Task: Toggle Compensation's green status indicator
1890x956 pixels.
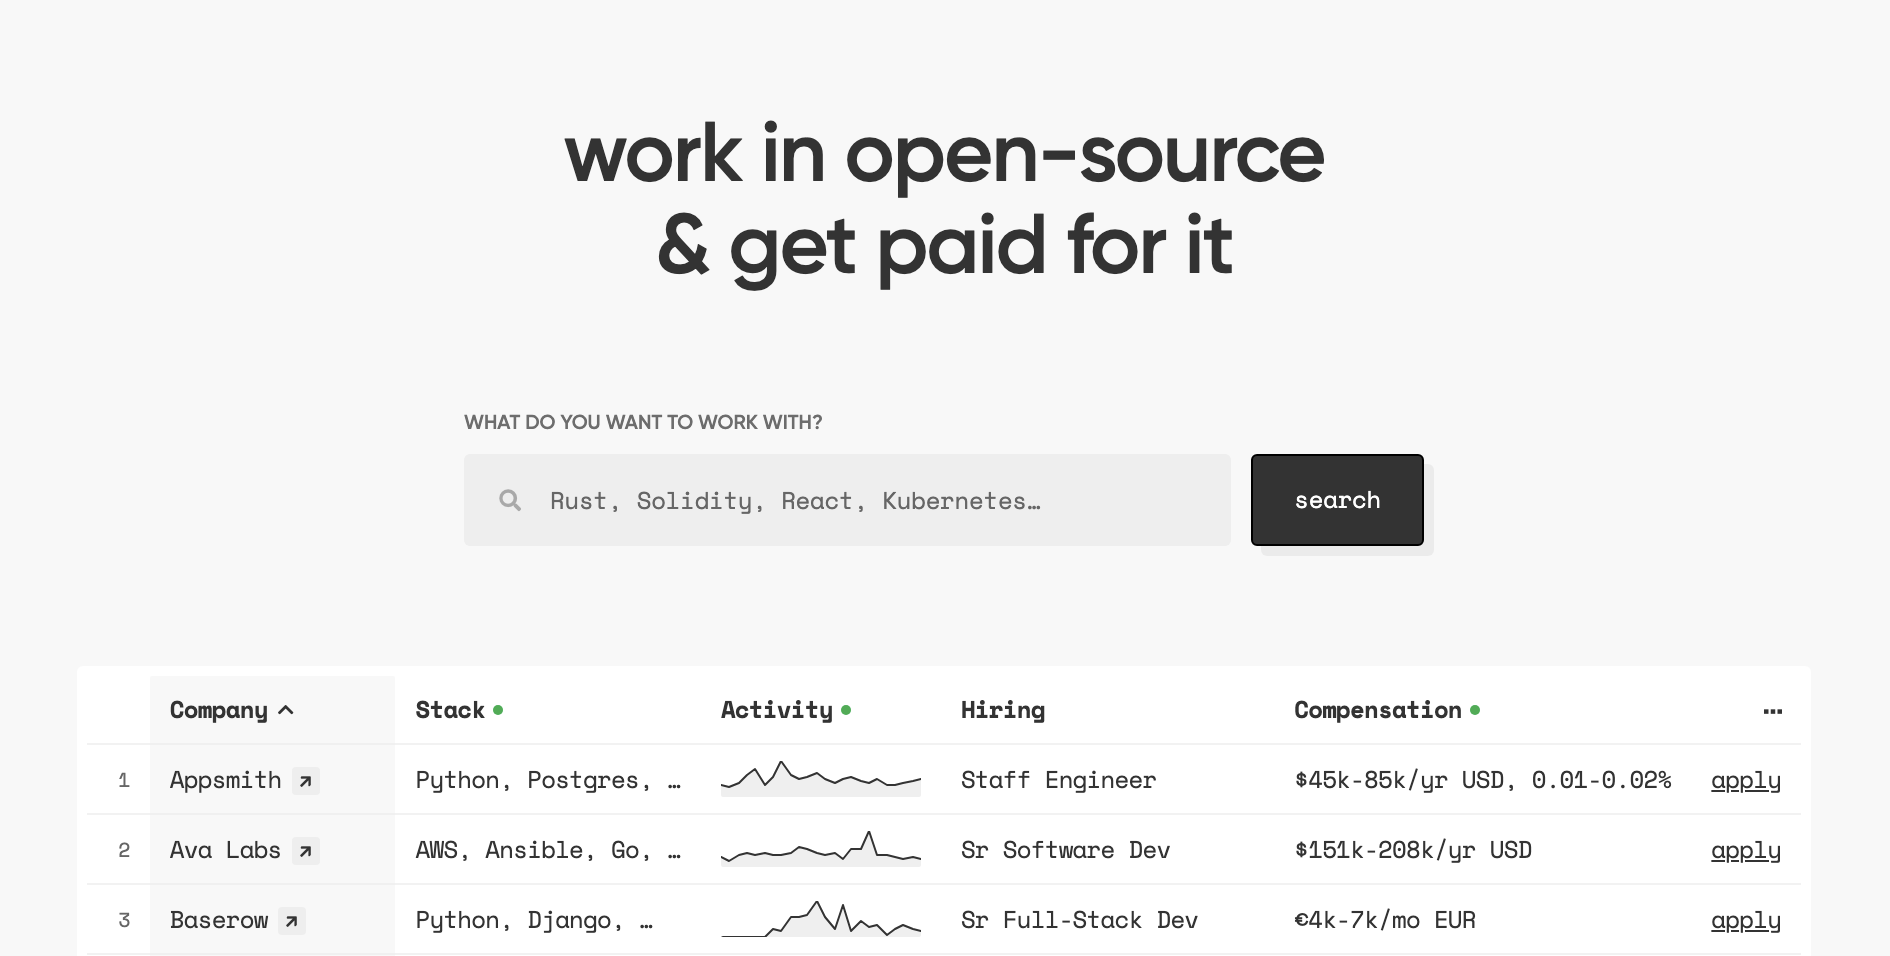Action: pyautogui.click(x=1475, y=710)
